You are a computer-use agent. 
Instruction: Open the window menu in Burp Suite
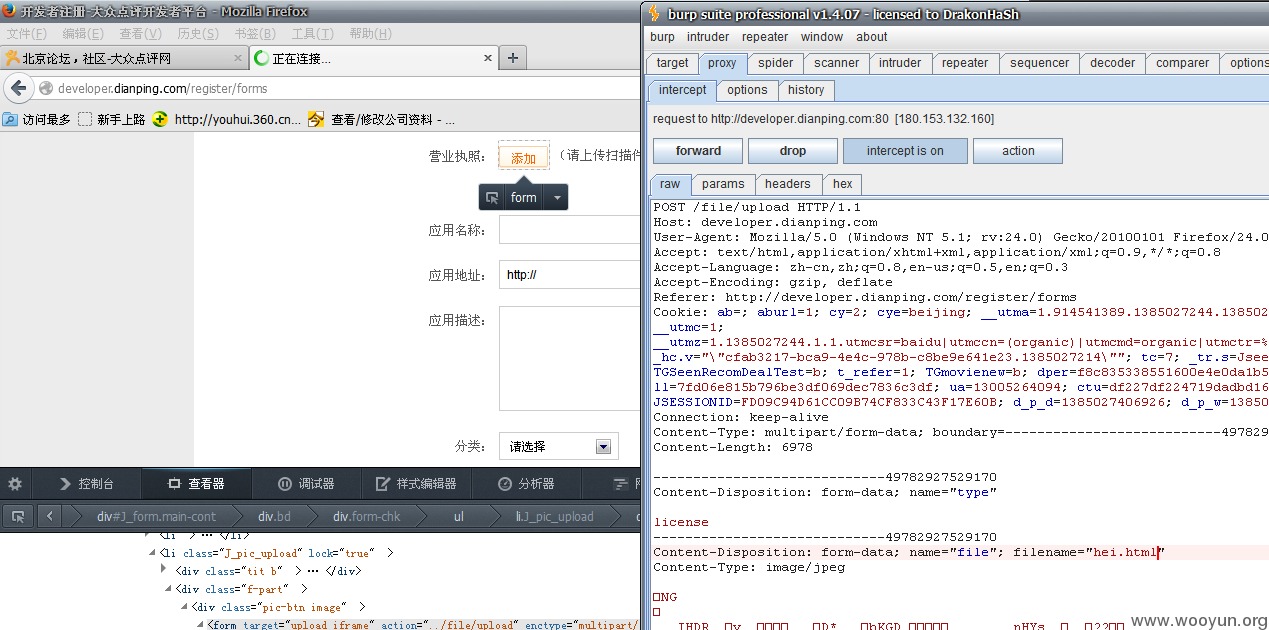click(822, 37)
